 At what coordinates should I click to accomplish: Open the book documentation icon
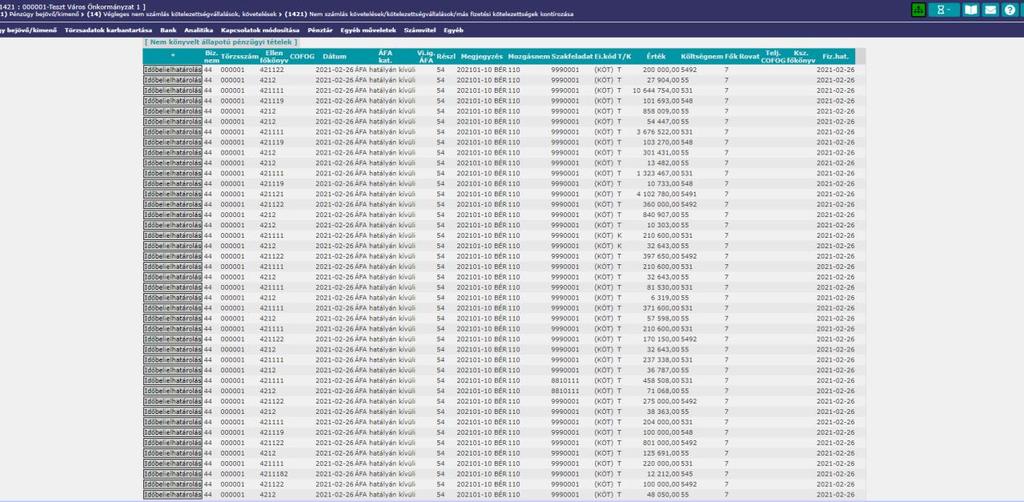tap(971, 10)
